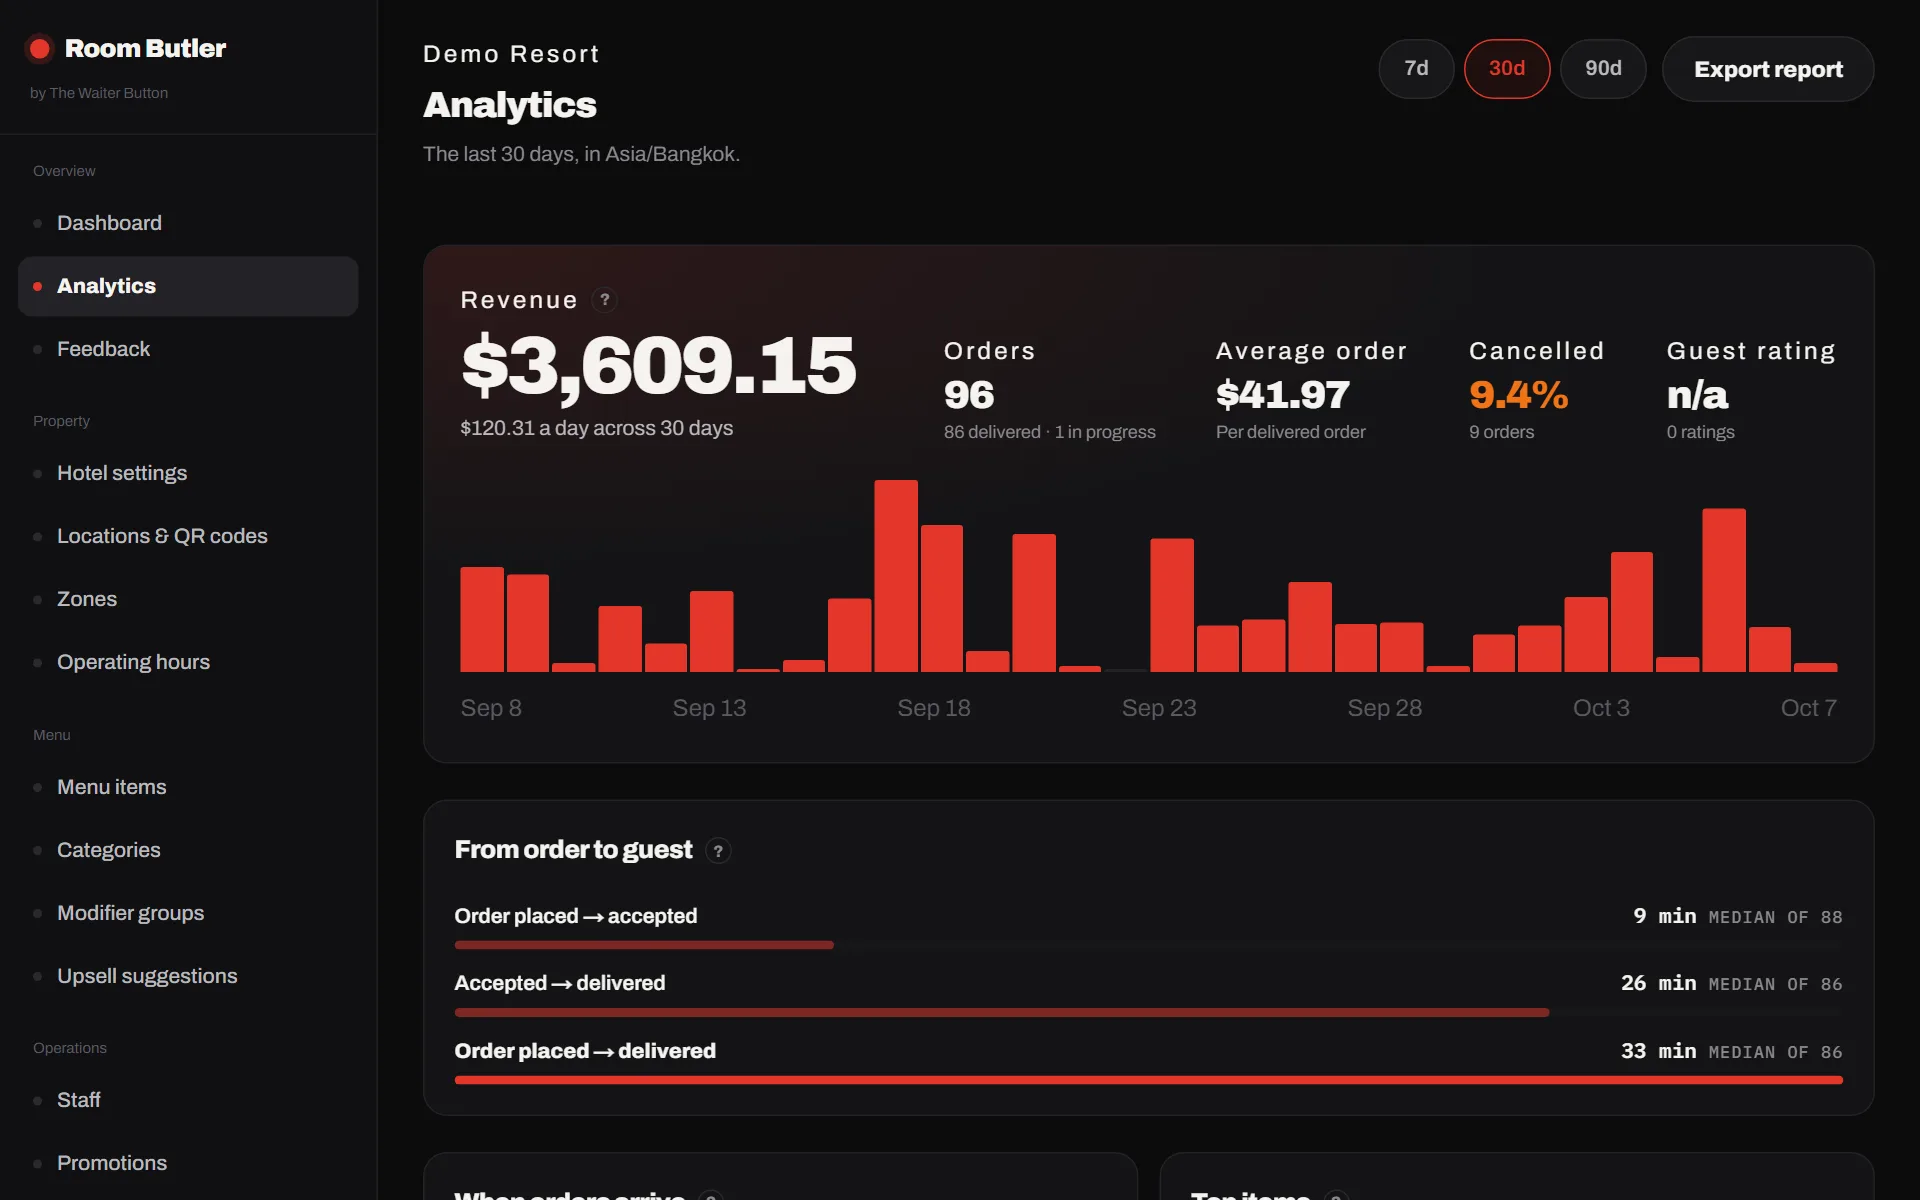Select the 30d time range
This screenshot has width=1920, height=1200.
1507,69
